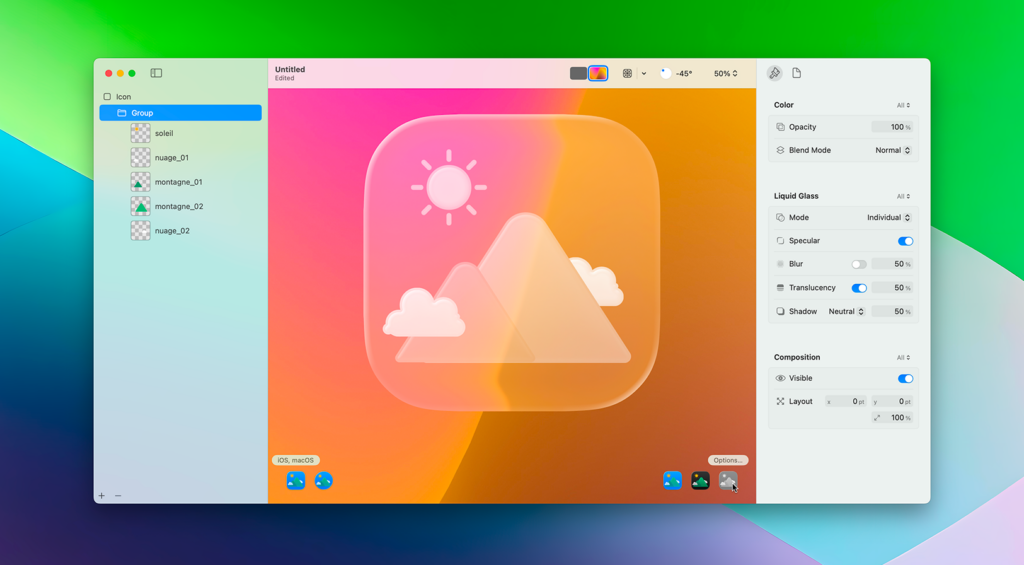Open the Shadow Neutral dropdown
Screen dimensions: 1024x565
coord(846,312)
